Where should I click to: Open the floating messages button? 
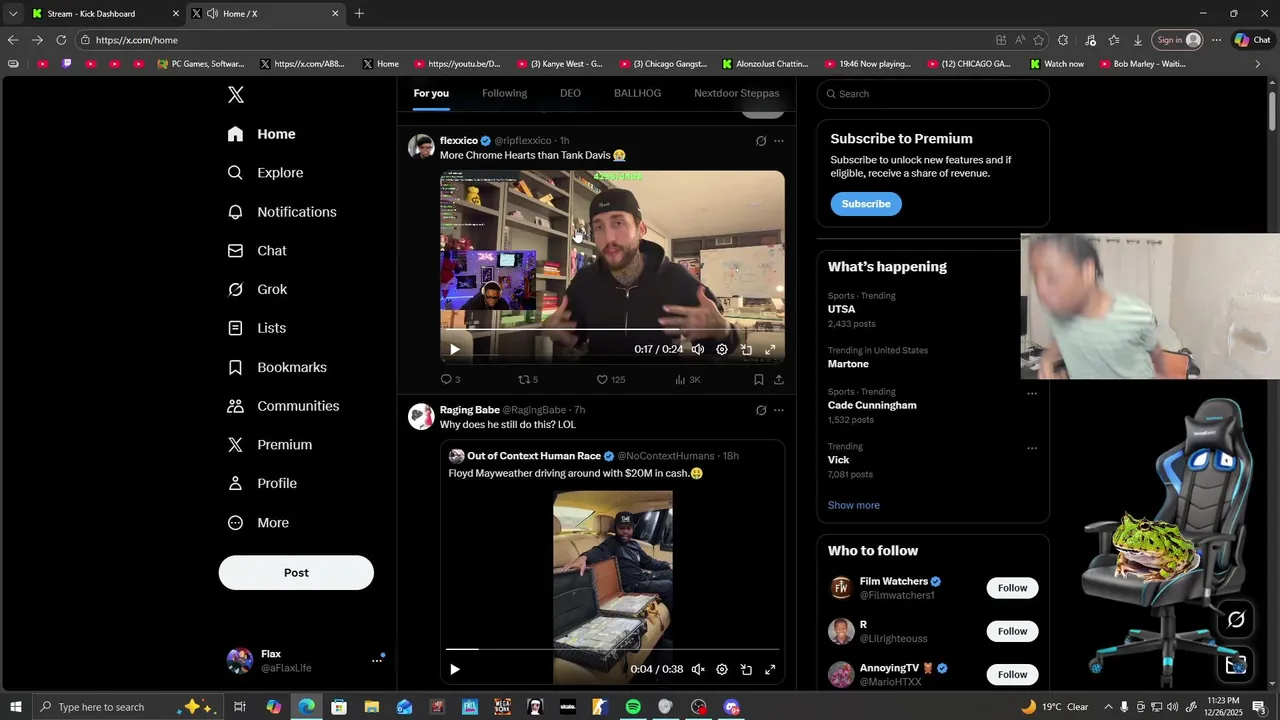click(x=1236, y=664)
